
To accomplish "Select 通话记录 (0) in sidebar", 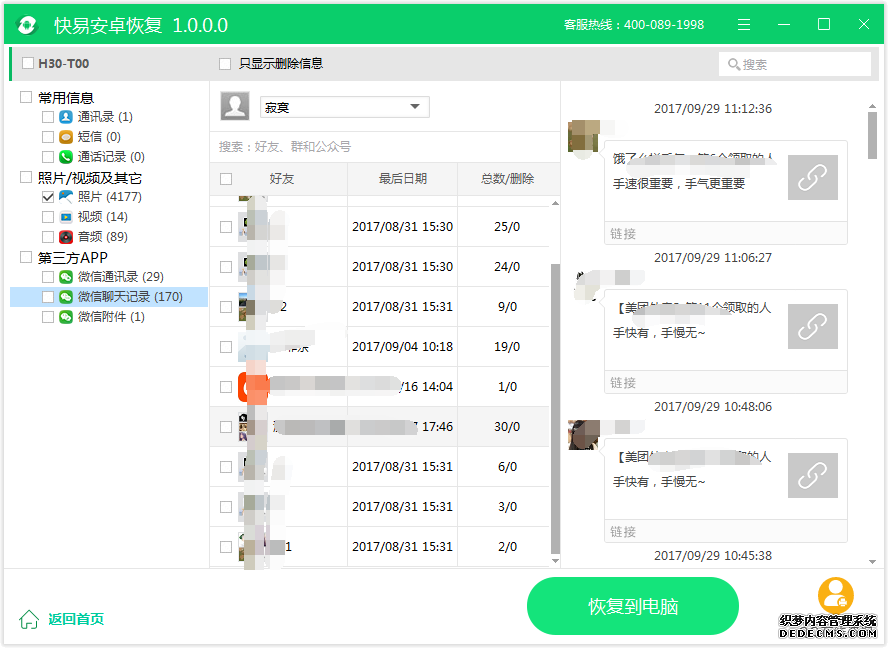I will pyautogui.click(x=111, y=156).
